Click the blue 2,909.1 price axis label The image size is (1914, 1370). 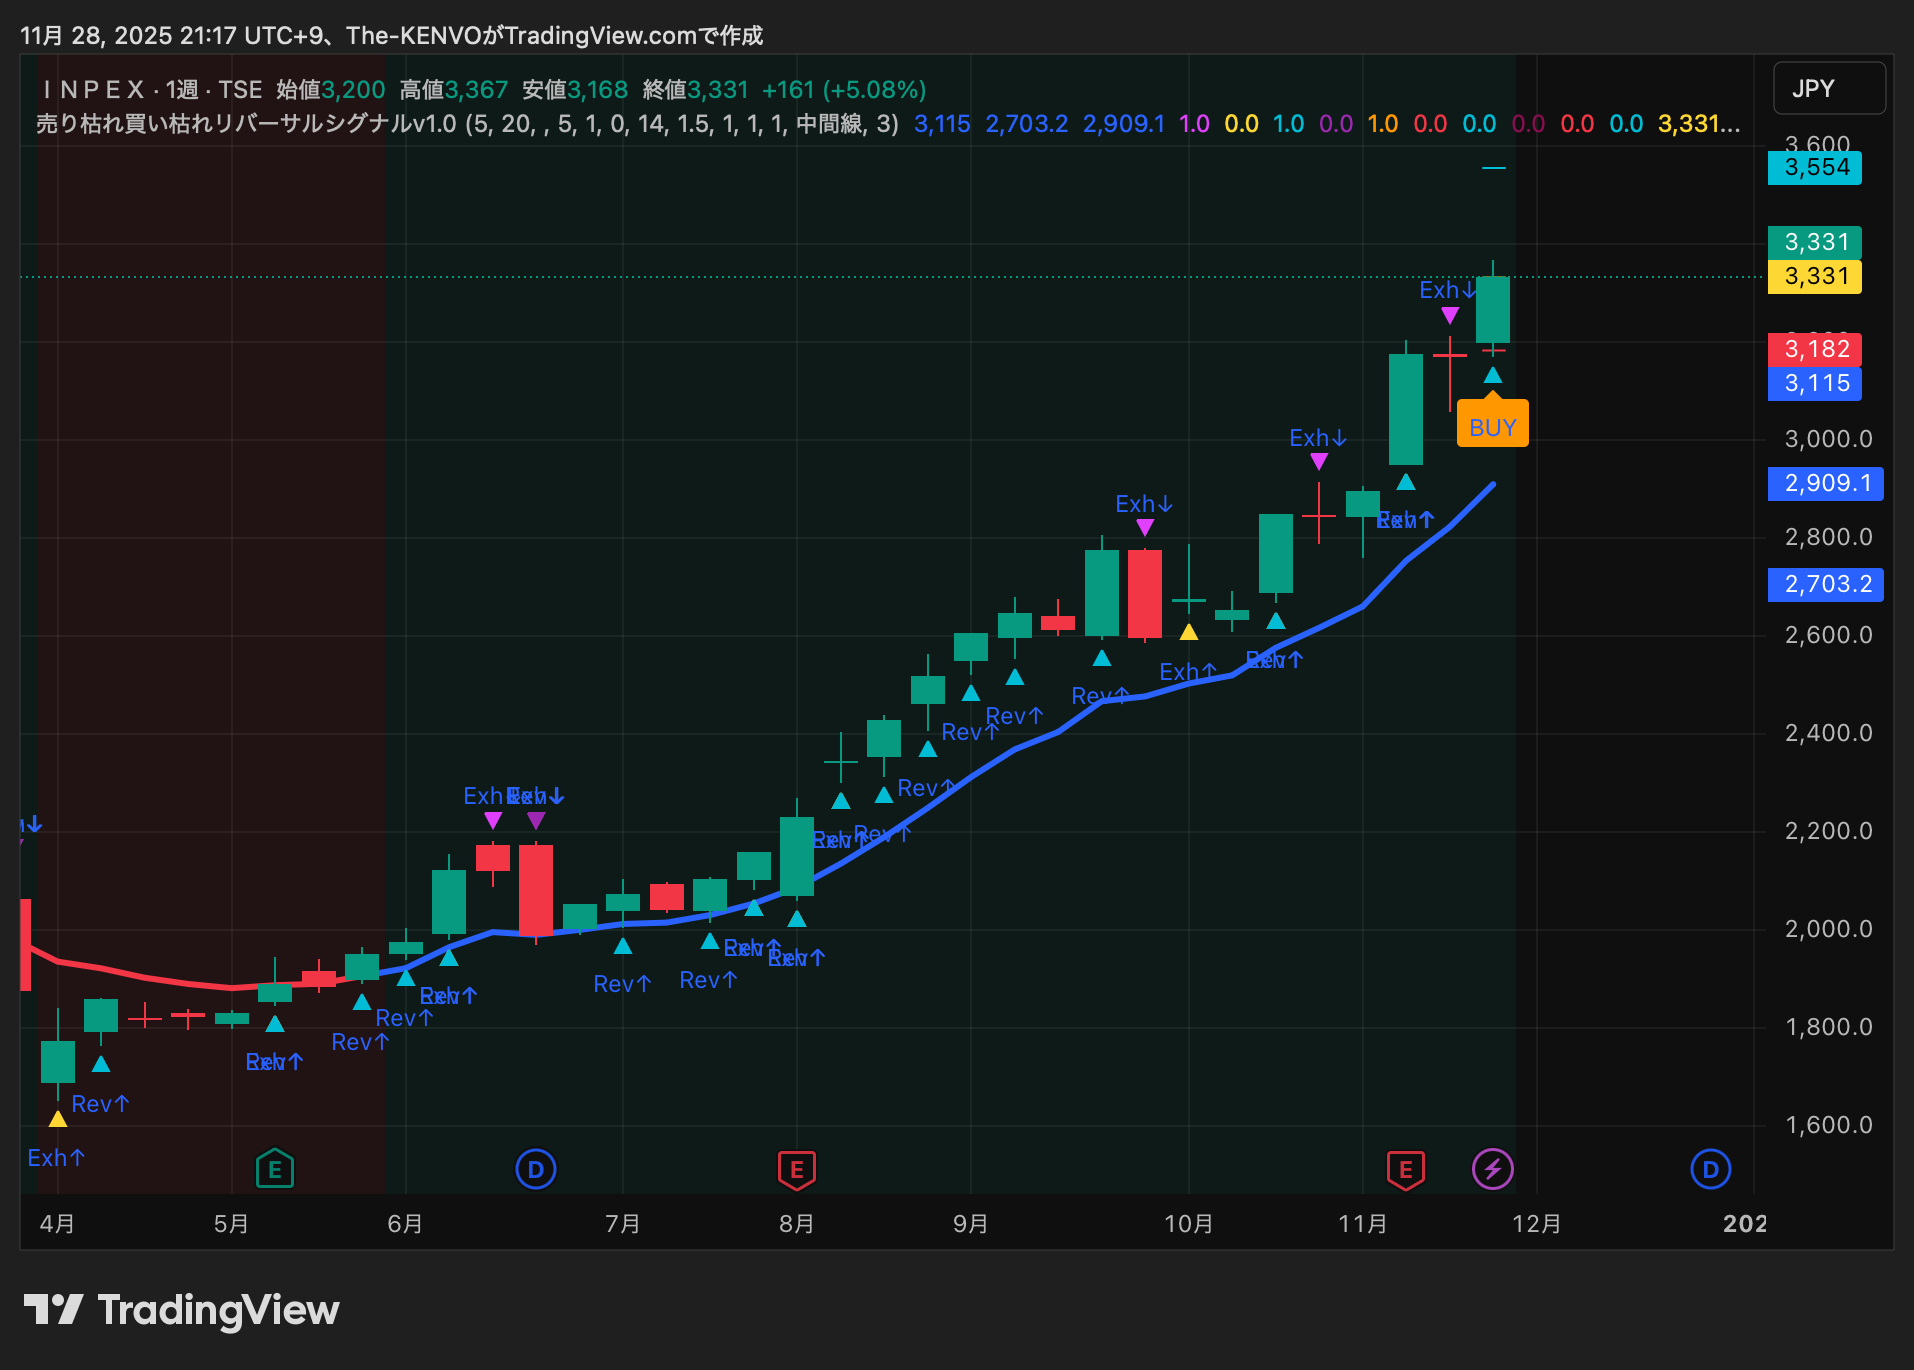pyautogui.click(x=1825, y=483)
